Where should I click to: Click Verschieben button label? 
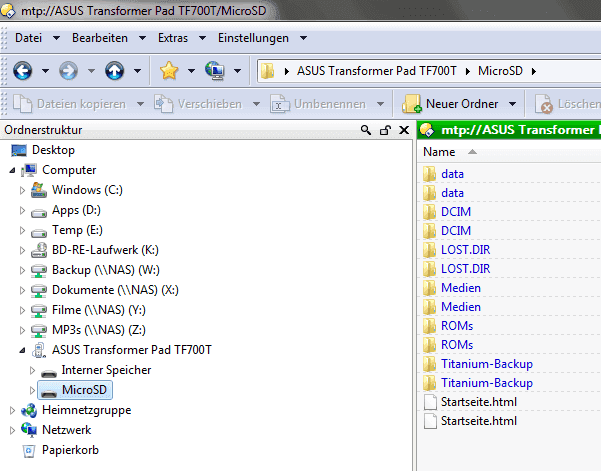point(210,104)
